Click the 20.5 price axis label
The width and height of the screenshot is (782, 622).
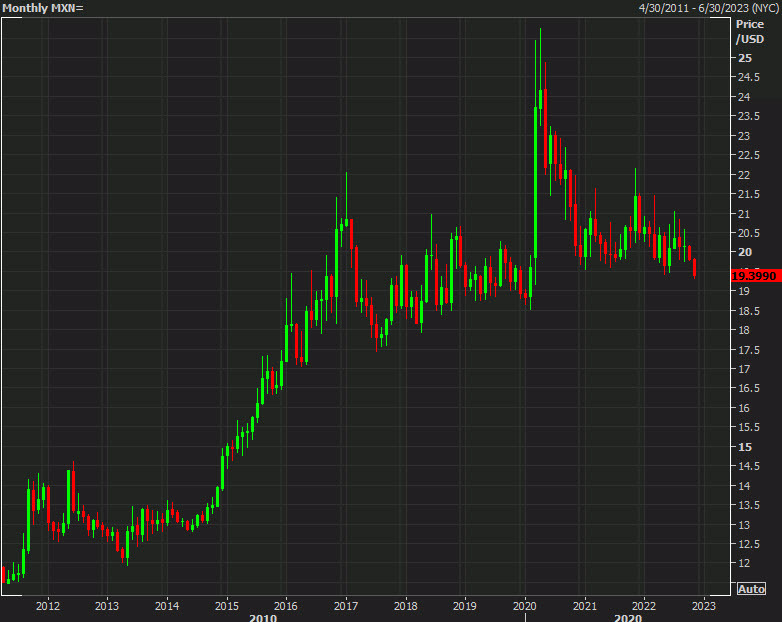click(749, 233)
